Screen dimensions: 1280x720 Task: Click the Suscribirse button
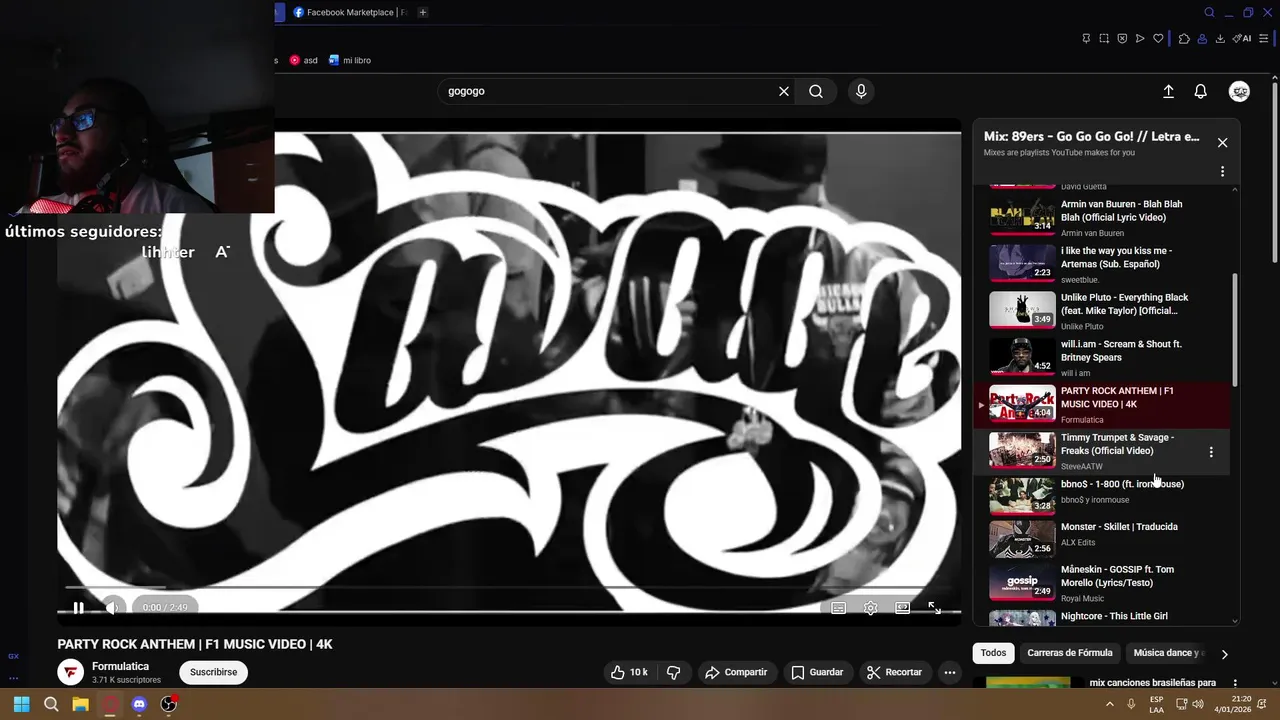(214, 673)
